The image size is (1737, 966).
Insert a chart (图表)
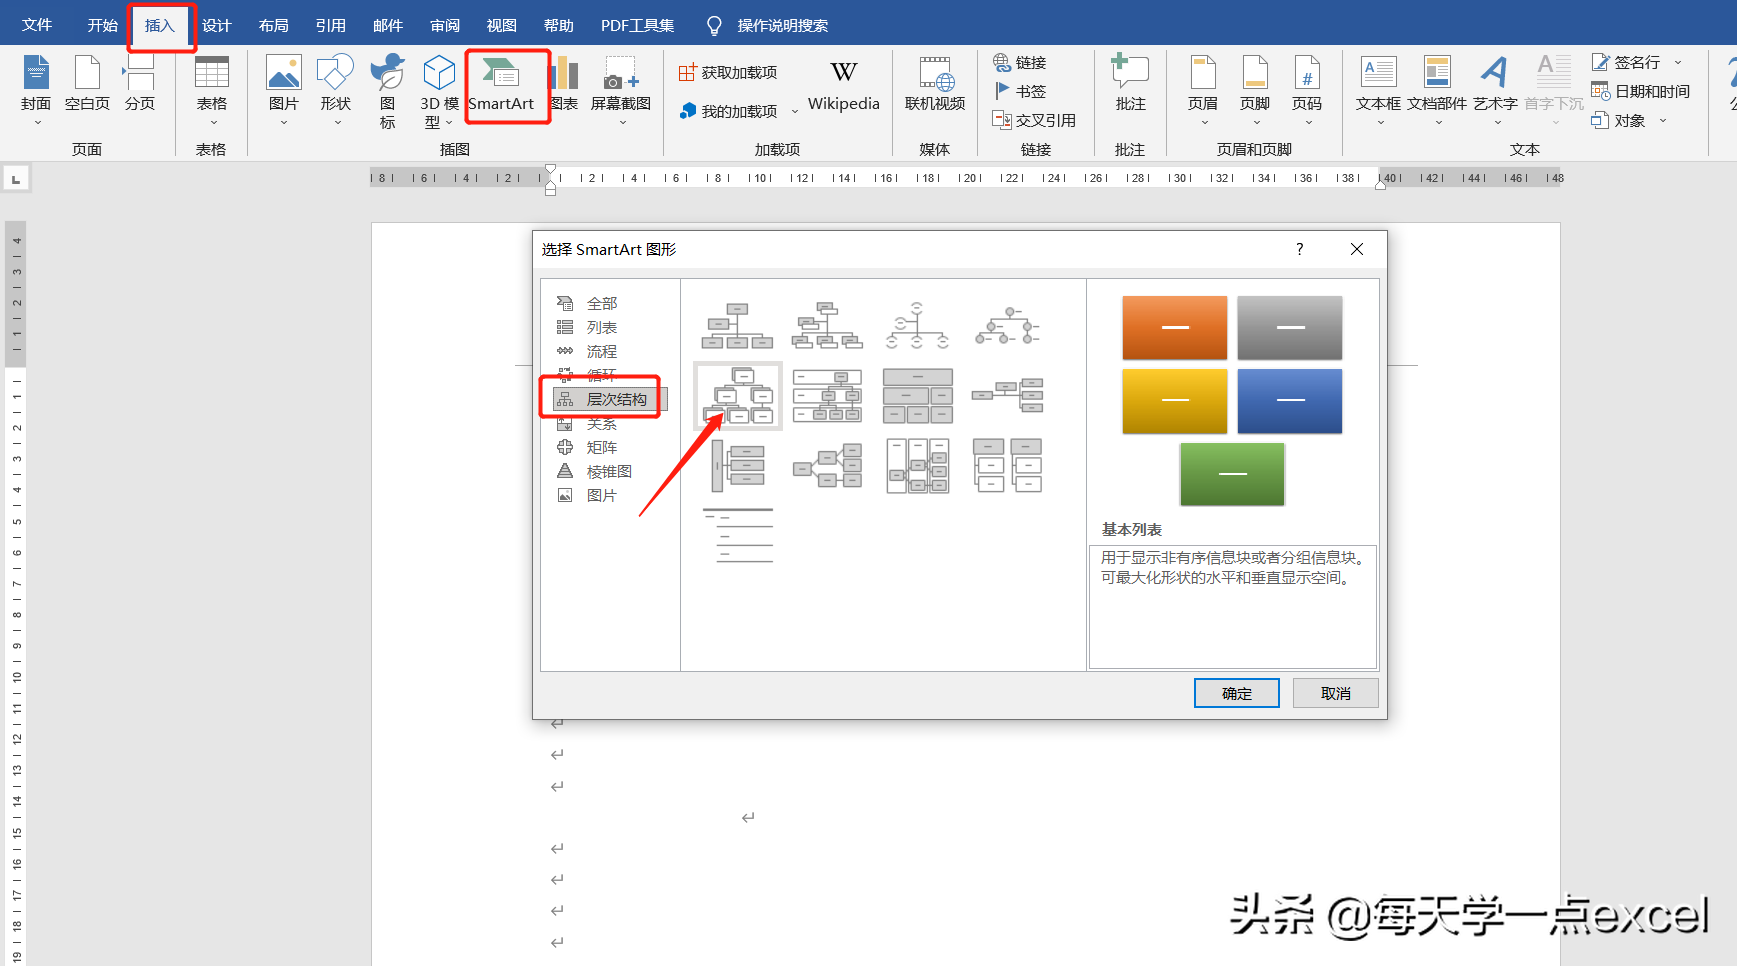565,86
